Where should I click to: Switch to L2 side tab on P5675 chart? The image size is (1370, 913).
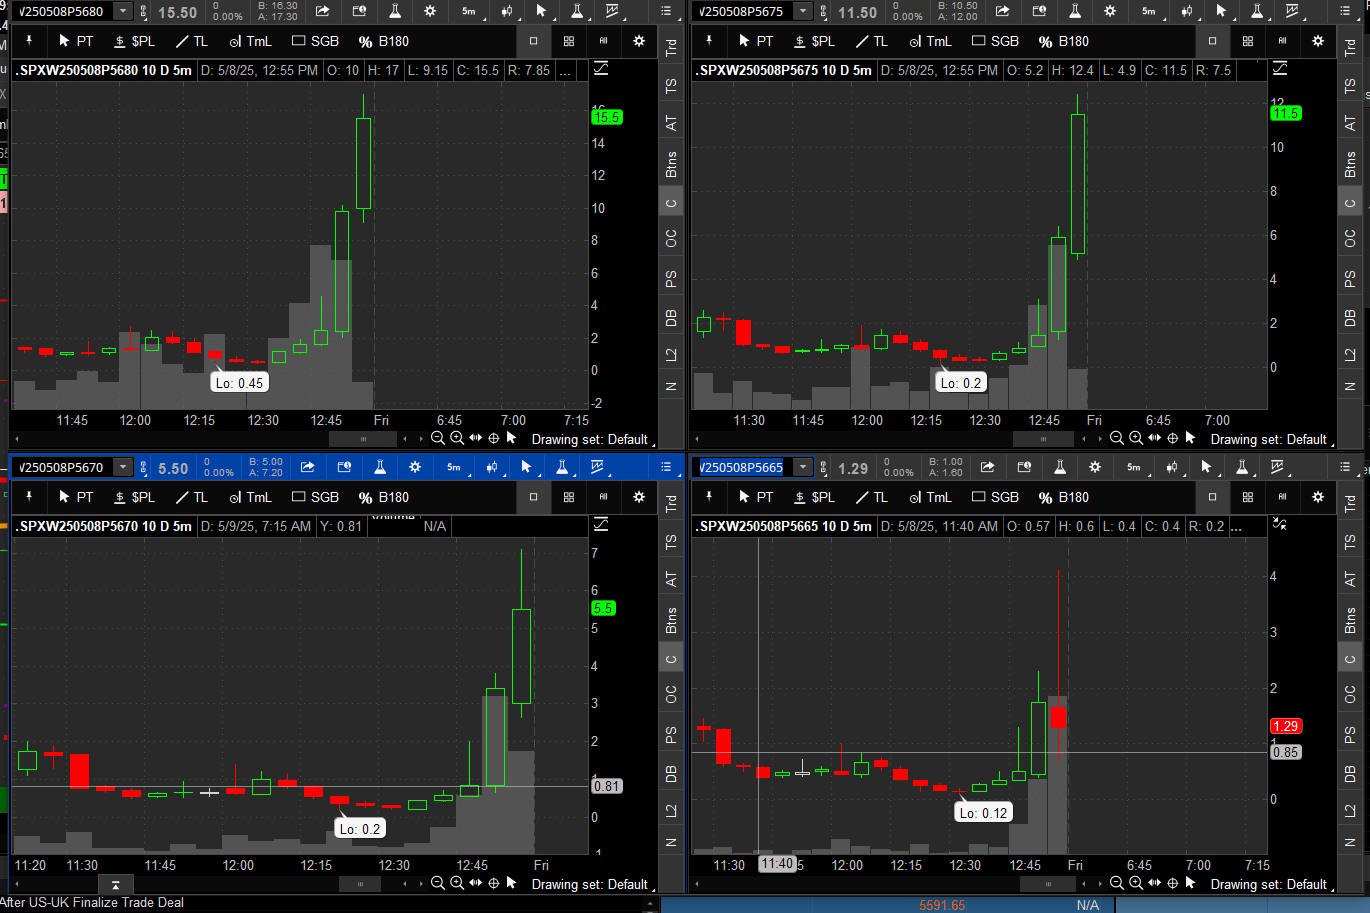pos(1350,355)
